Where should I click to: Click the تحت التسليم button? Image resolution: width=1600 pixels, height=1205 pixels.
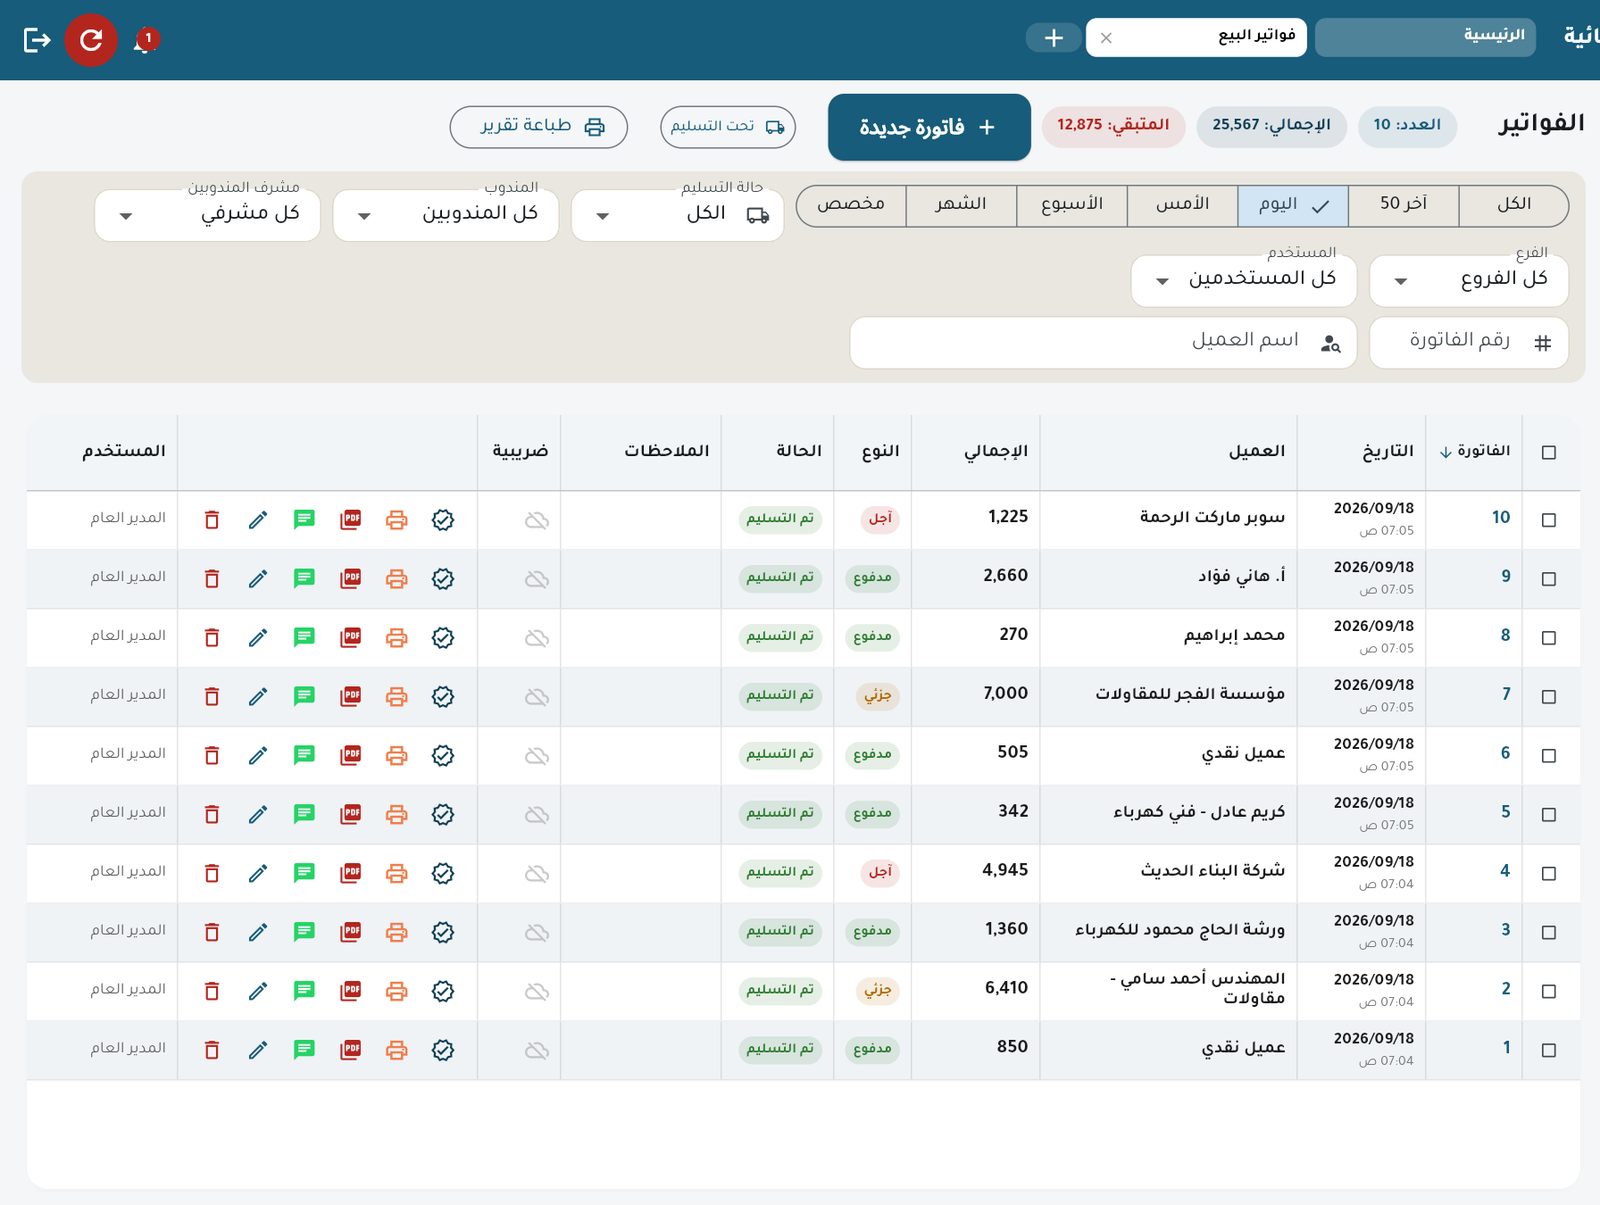728,127
